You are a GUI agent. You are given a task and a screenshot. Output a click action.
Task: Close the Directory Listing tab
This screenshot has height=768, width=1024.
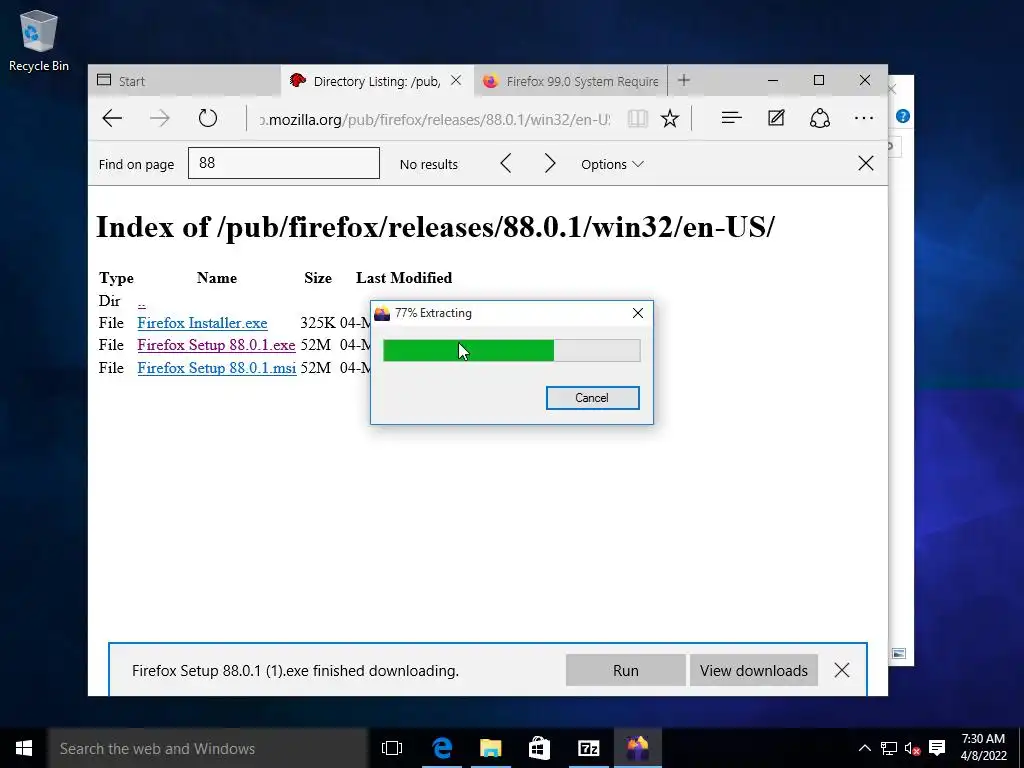tap(456, 80)
